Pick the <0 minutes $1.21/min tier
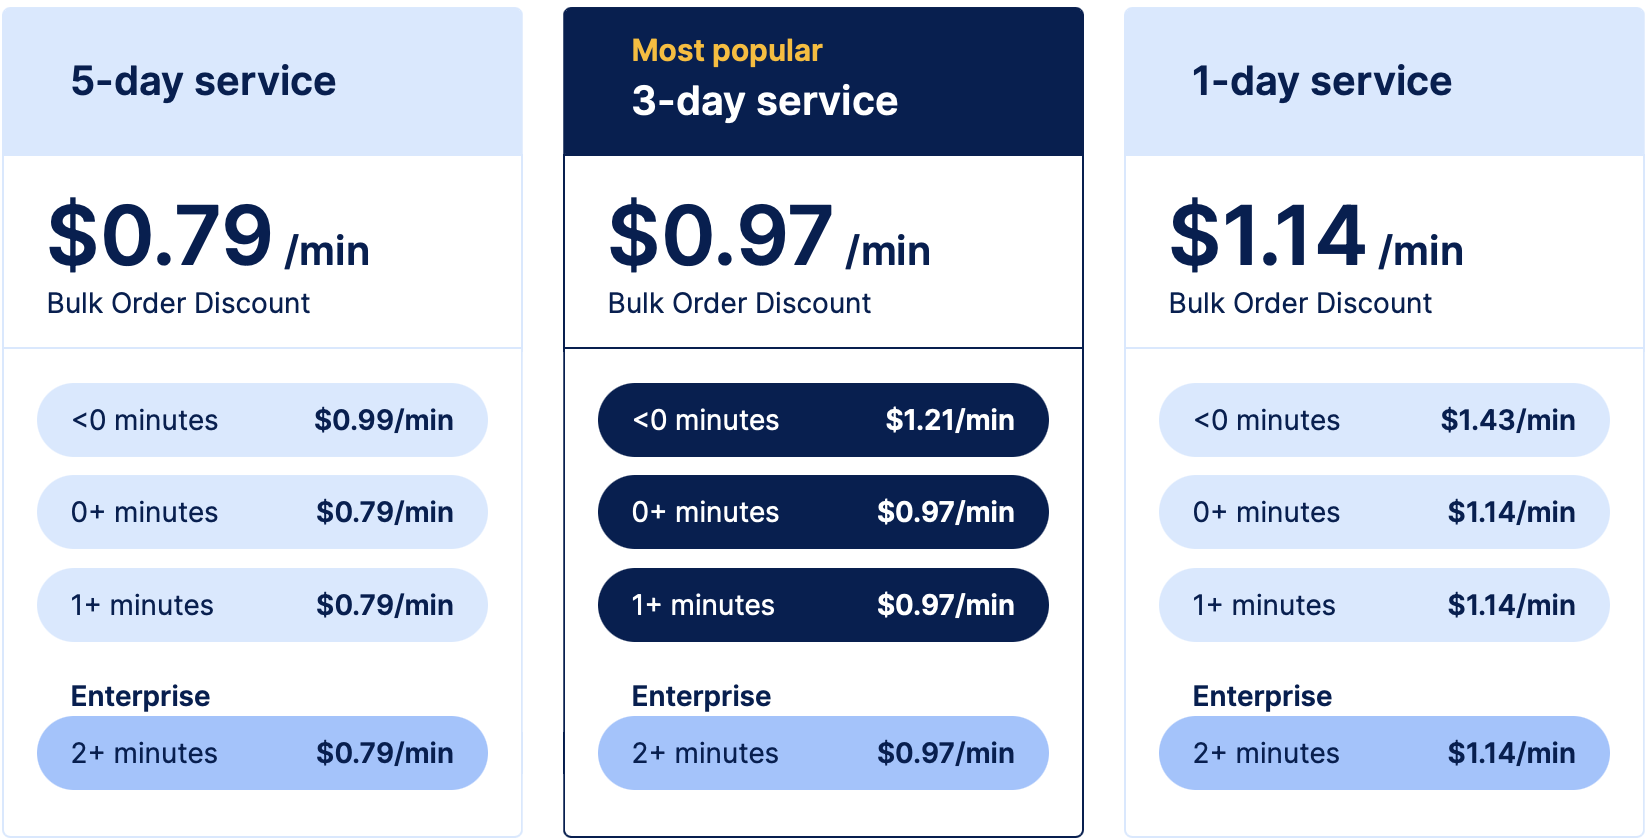 pos(823,420)
